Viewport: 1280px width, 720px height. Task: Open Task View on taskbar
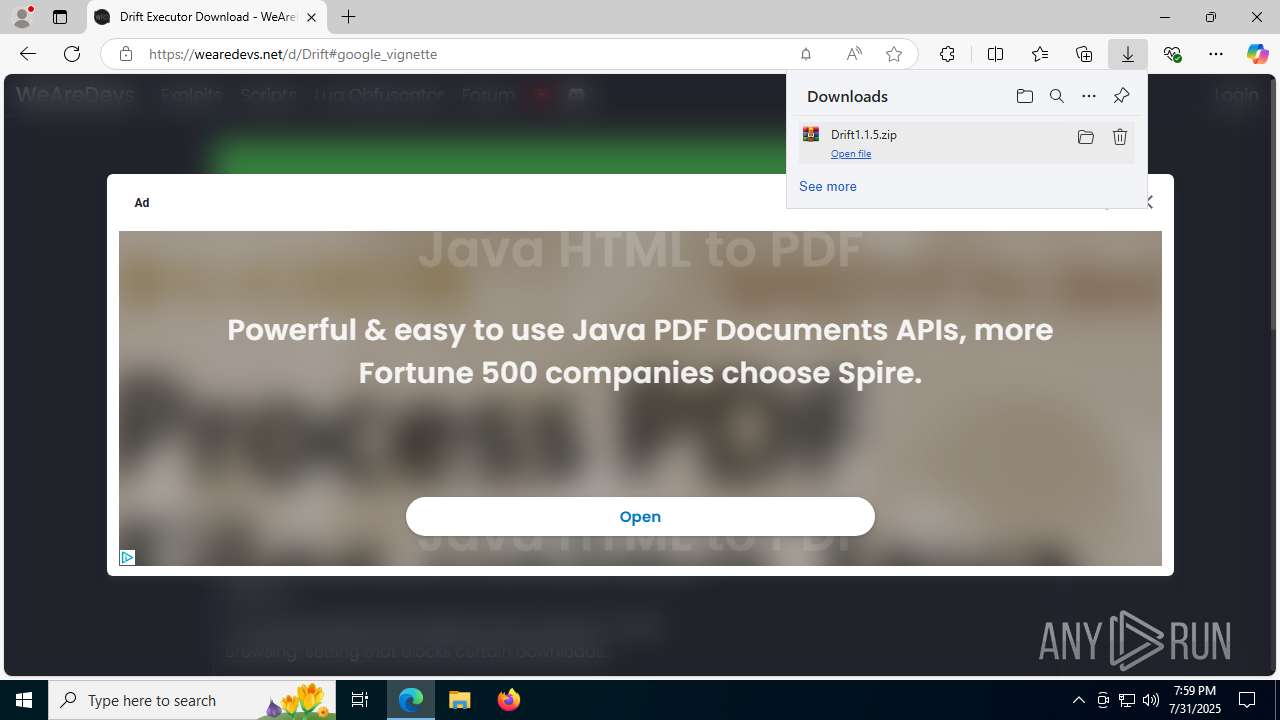point(360,700)
